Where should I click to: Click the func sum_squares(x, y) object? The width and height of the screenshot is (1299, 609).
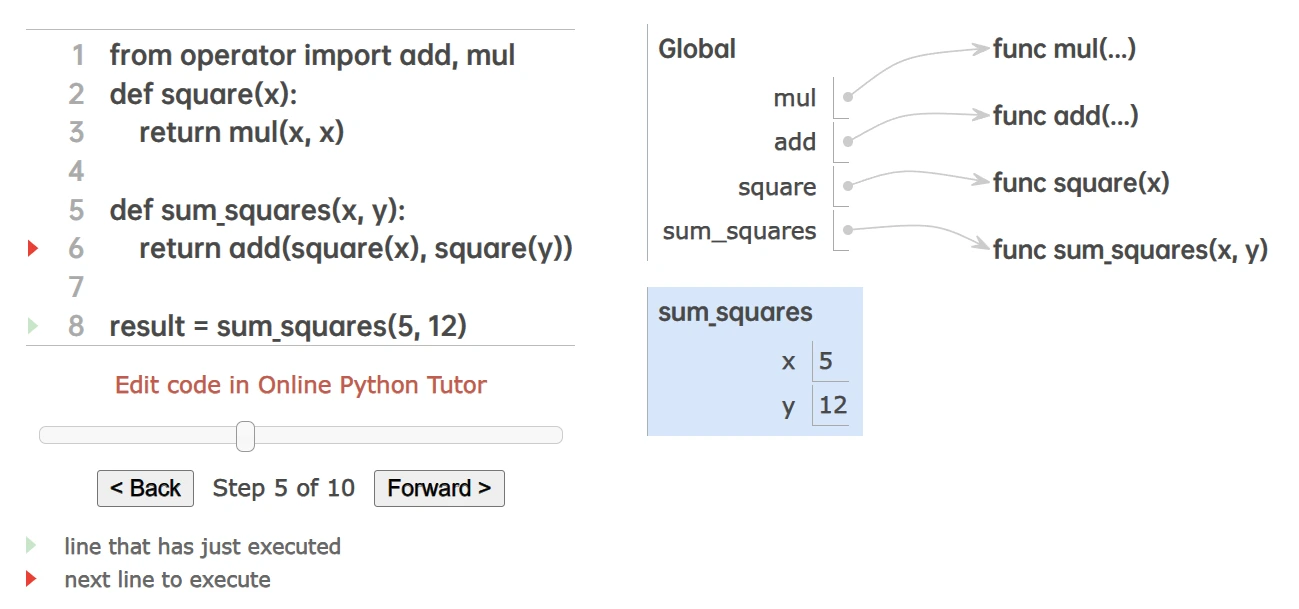tap(1130, 250)
